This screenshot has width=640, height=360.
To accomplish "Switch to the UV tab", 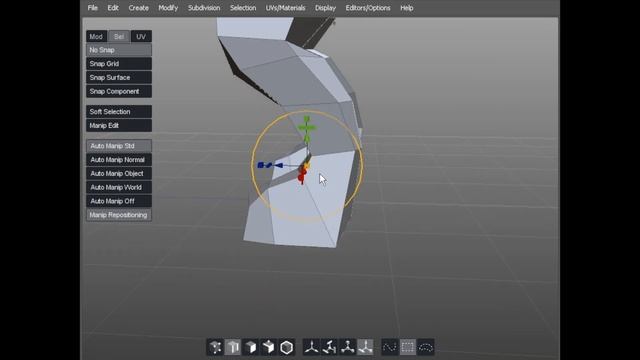I will pos(141,36).
